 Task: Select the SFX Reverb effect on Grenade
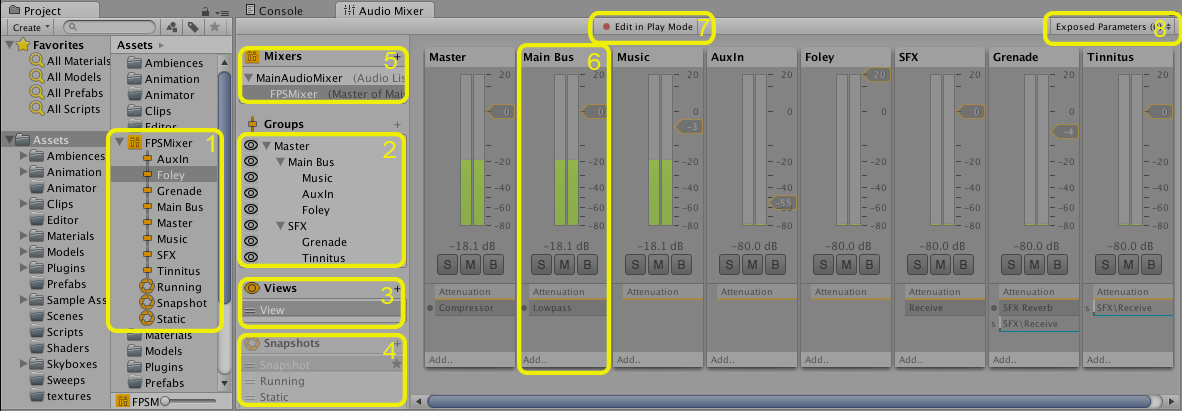pyautogui.click(x=1039, y=308)
